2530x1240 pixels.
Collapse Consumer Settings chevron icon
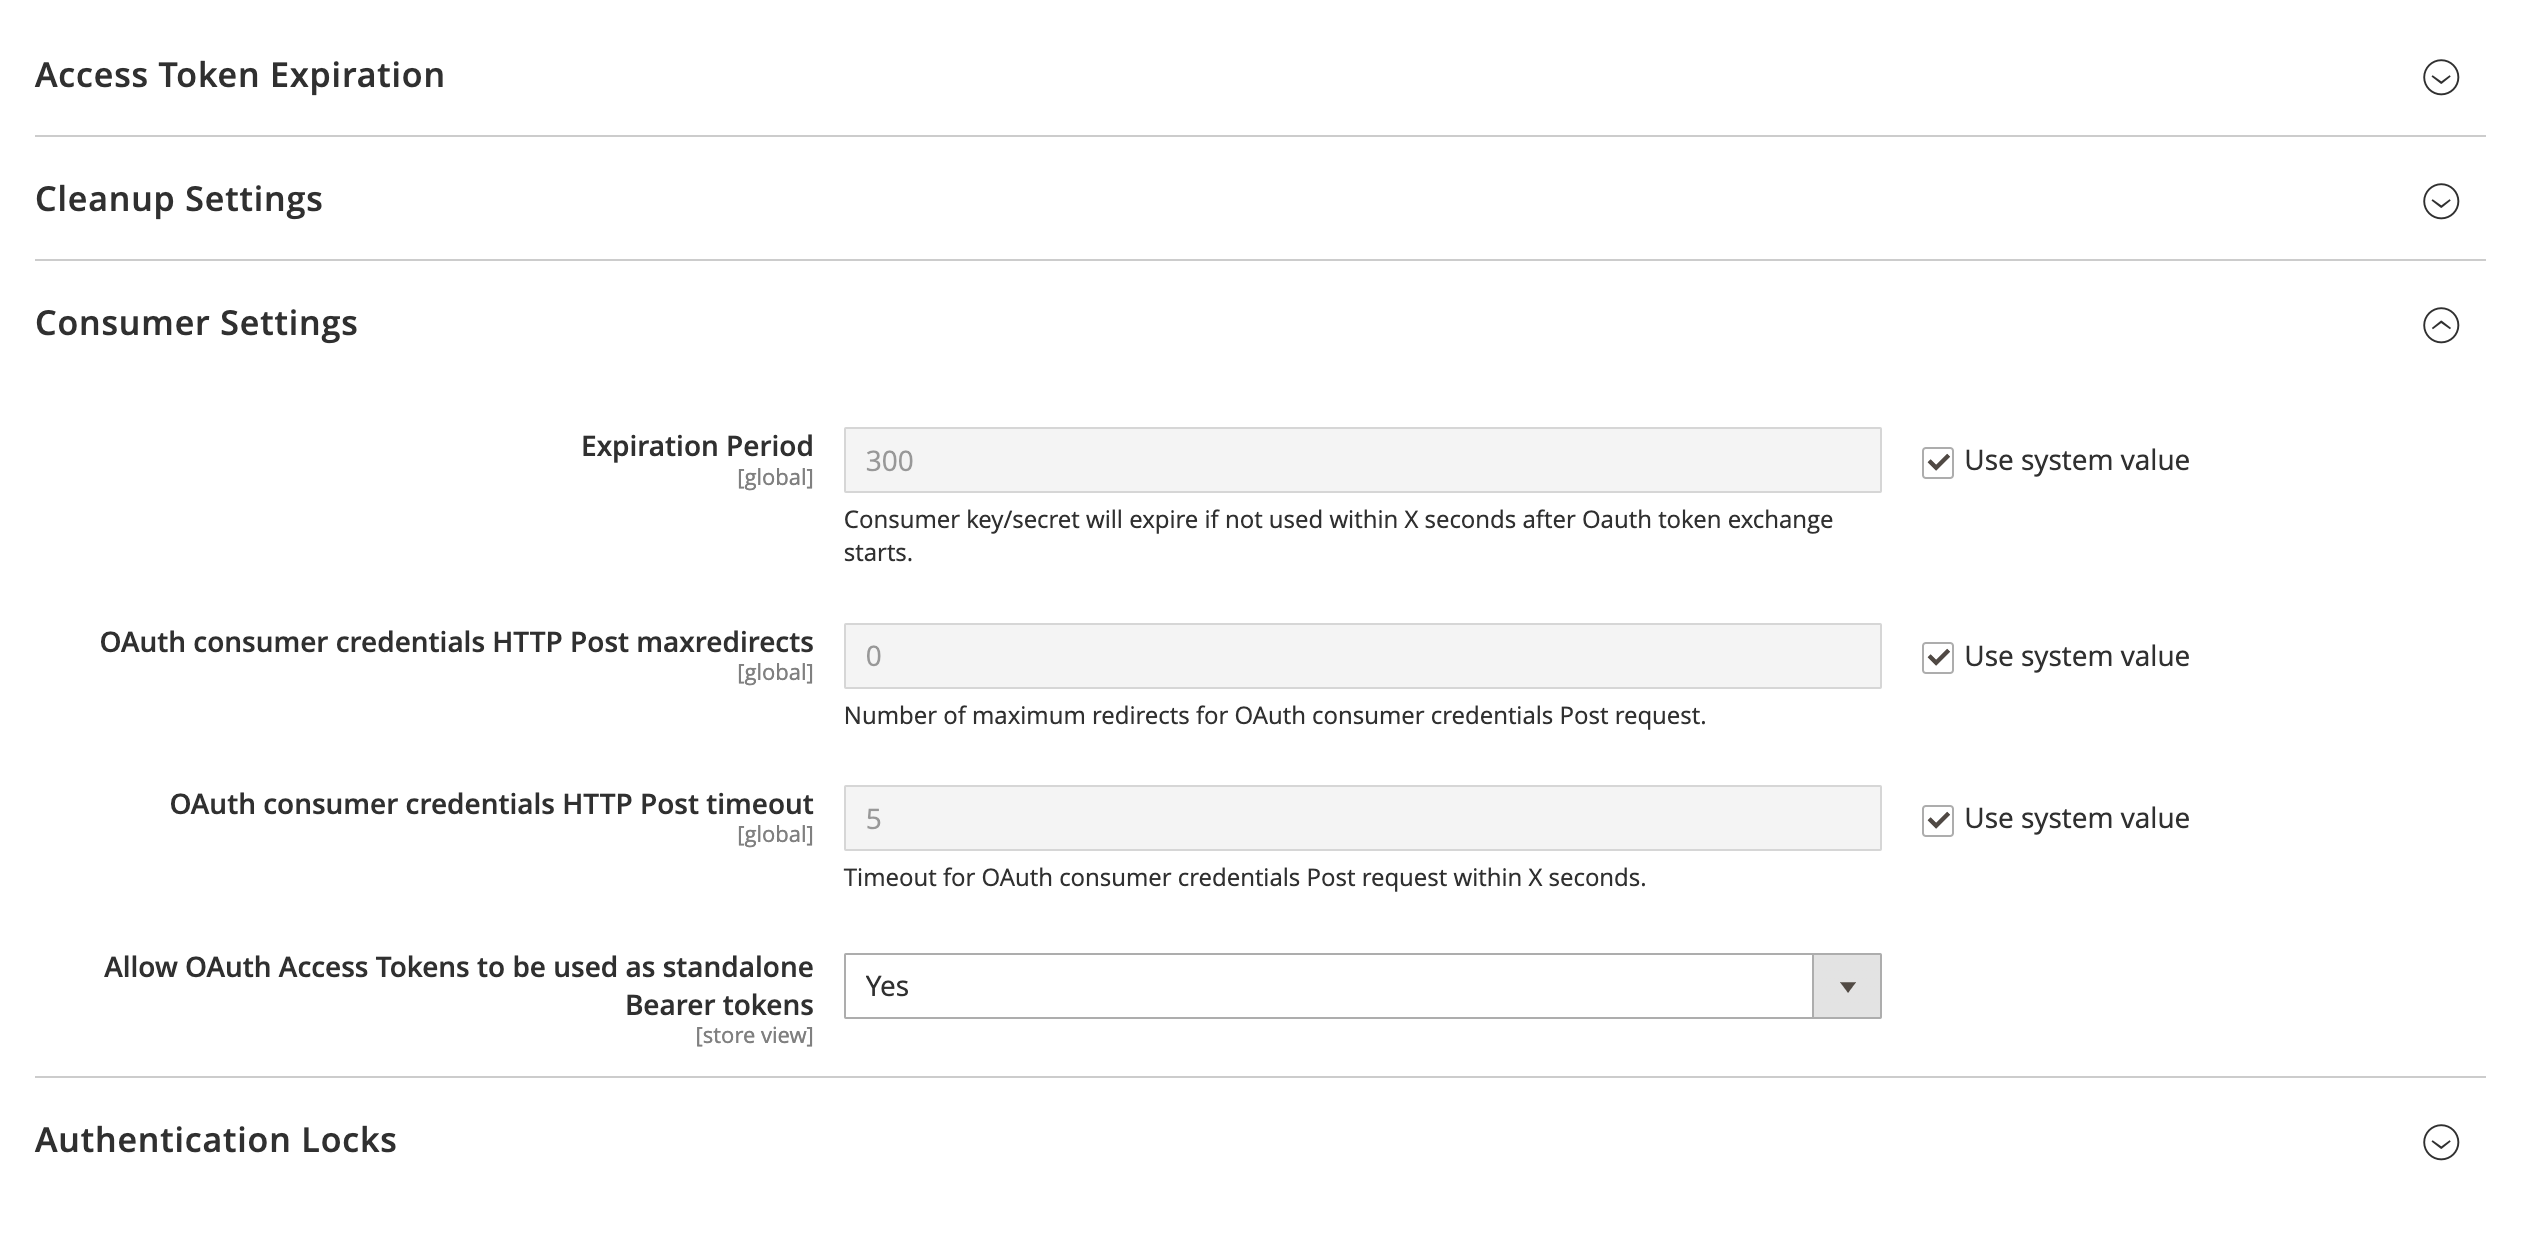2440,325
